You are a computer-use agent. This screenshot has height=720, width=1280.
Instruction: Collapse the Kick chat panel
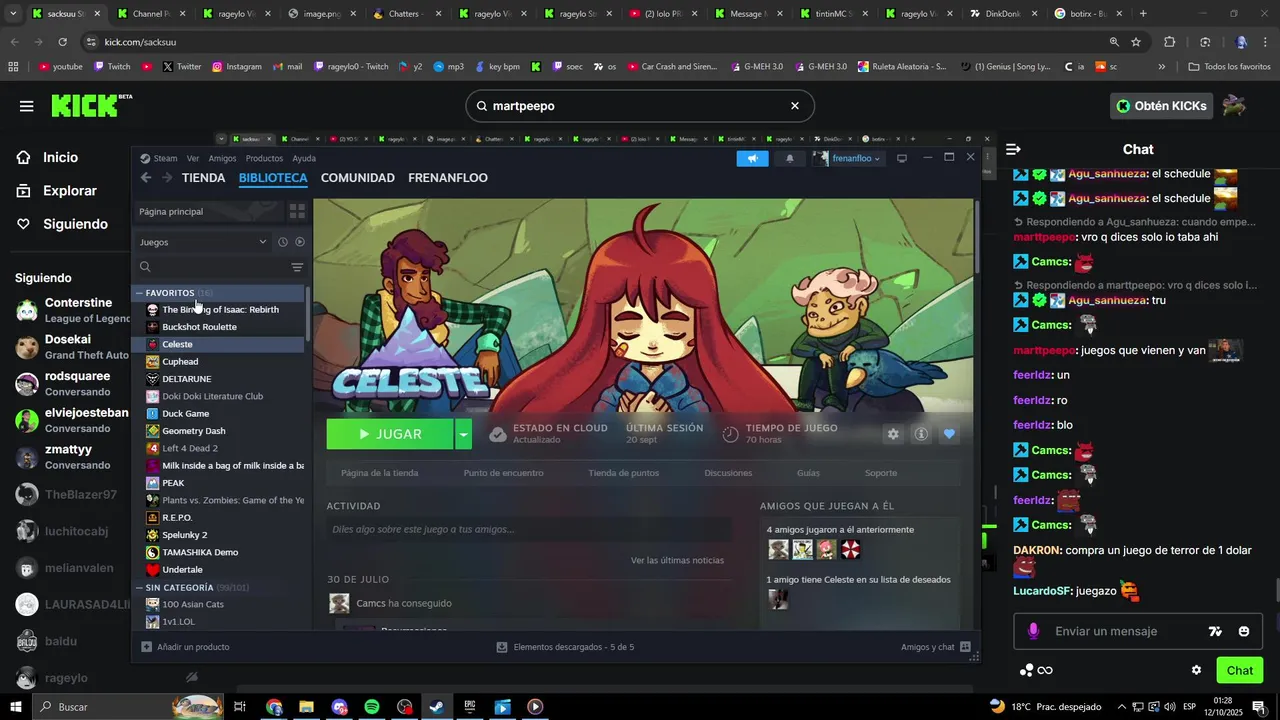coord(1013,149)
